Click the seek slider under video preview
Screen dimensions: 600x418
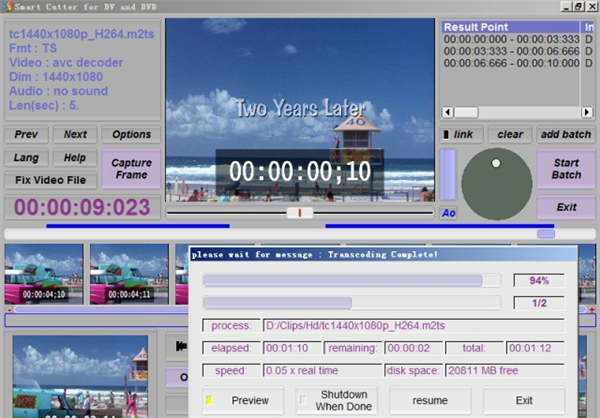(x=299, y=212)
